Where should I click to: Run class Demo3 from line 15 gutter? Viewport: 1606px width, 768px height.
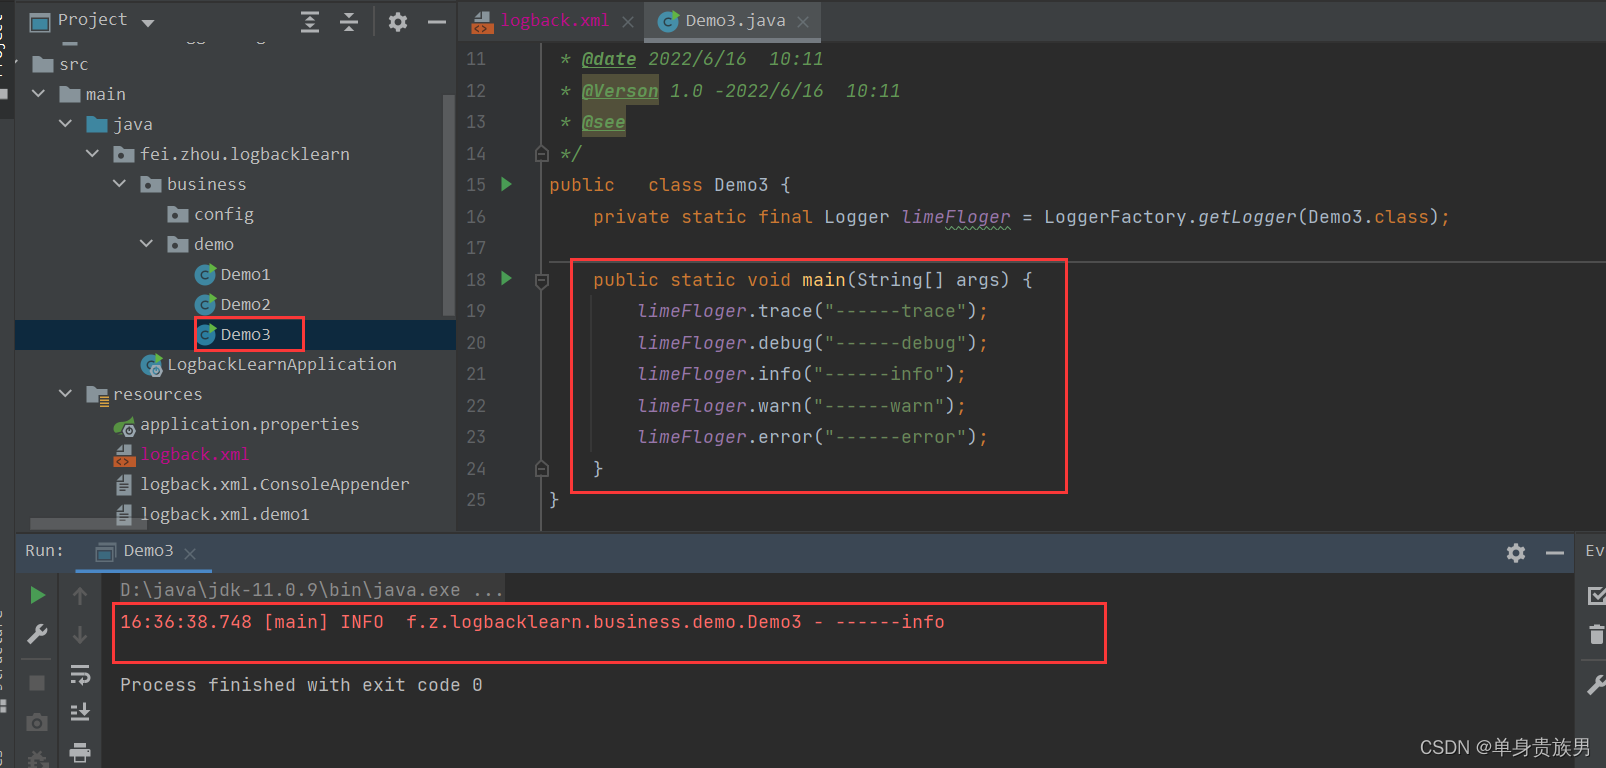click(506, 184)
